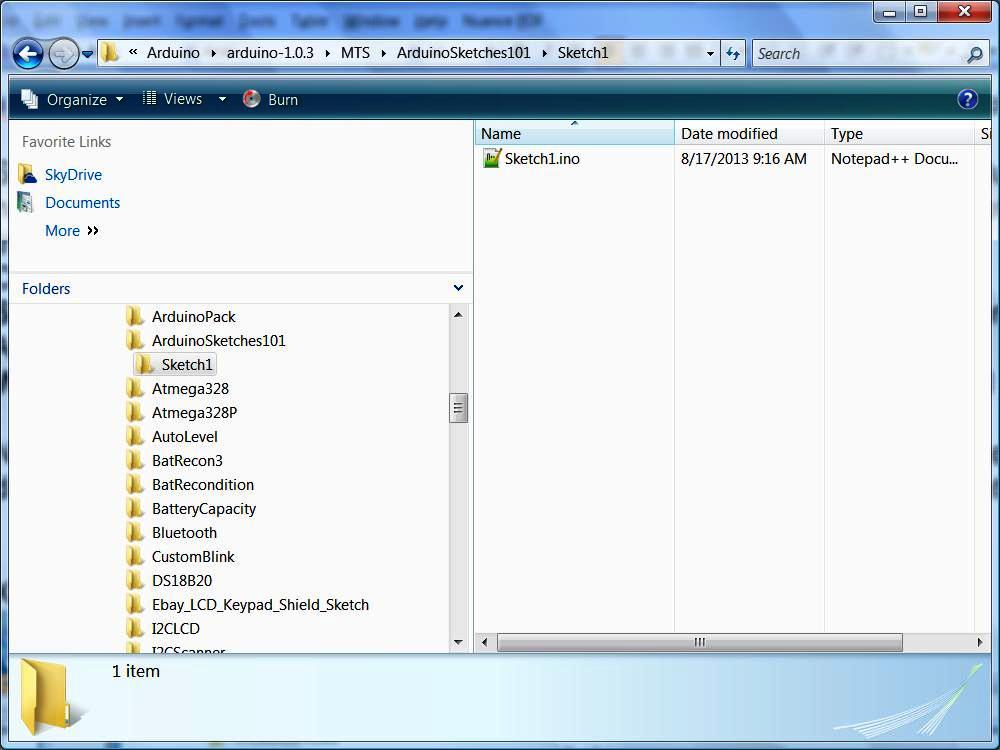Open address bar history dropdown
Image resolution: width=1000 pixels, height=750 pixels.
(x=710, y=54)
